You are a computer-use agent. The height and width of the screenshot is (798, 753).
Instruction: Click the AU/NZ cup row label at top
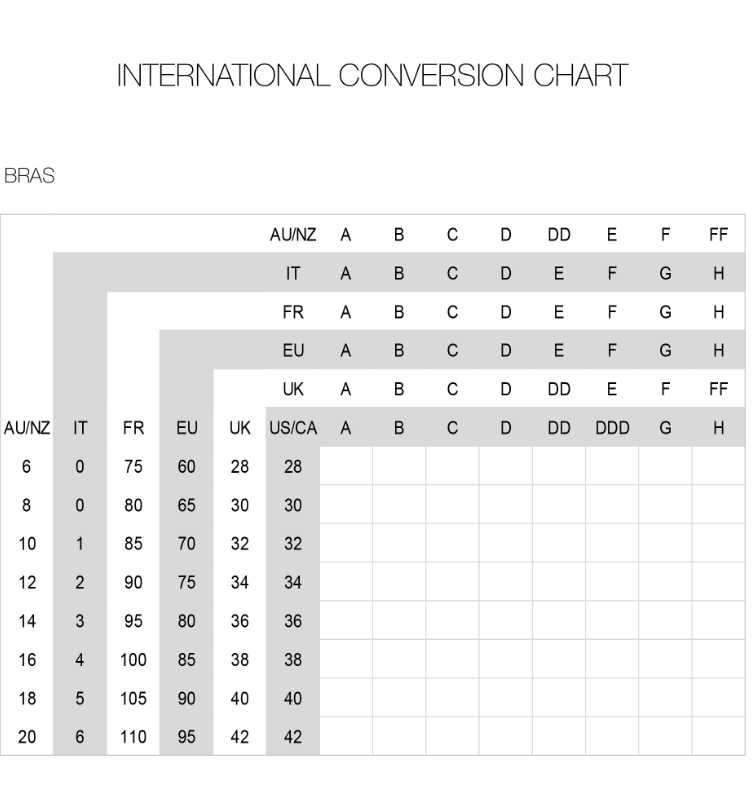pyautogui.click(x=293, y=235)
